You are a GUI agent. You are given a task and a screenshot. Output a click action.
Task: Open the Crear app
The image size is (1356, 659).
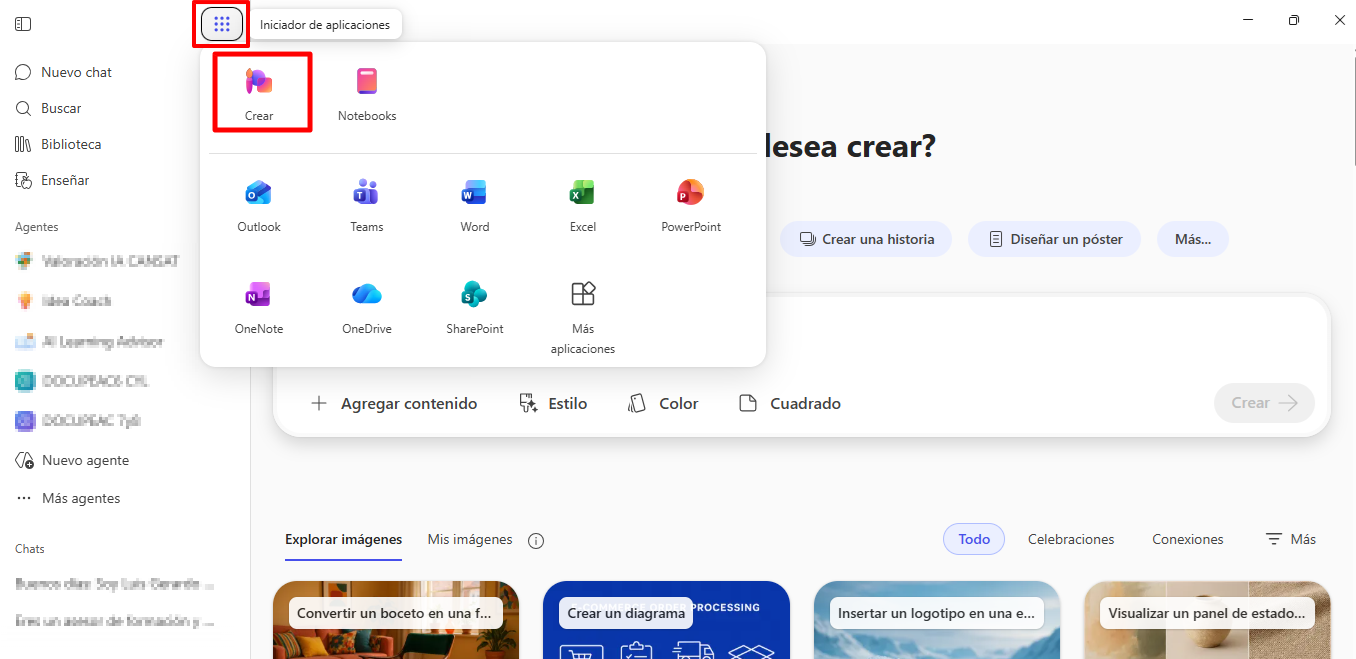[259, 94]
